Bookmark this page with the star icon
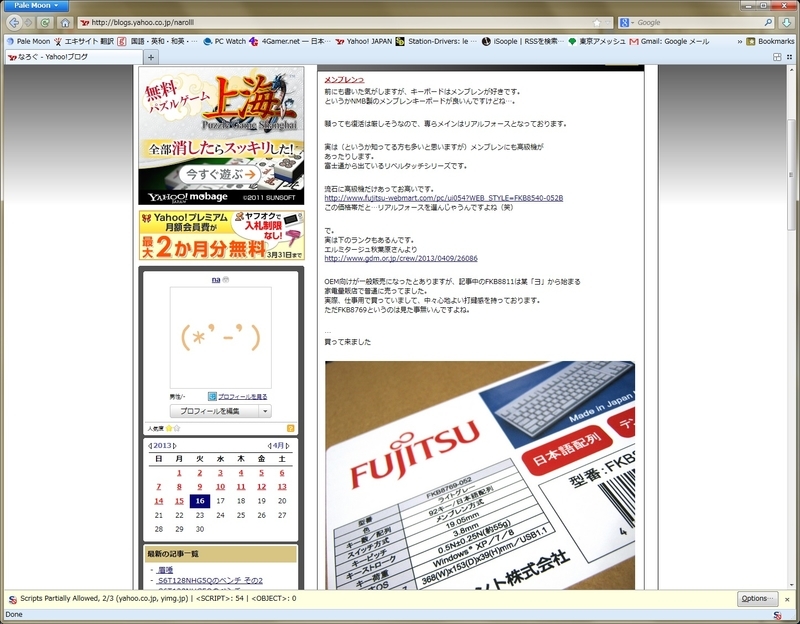This screenshot has height=624, width=800. [x=597, y=22]
